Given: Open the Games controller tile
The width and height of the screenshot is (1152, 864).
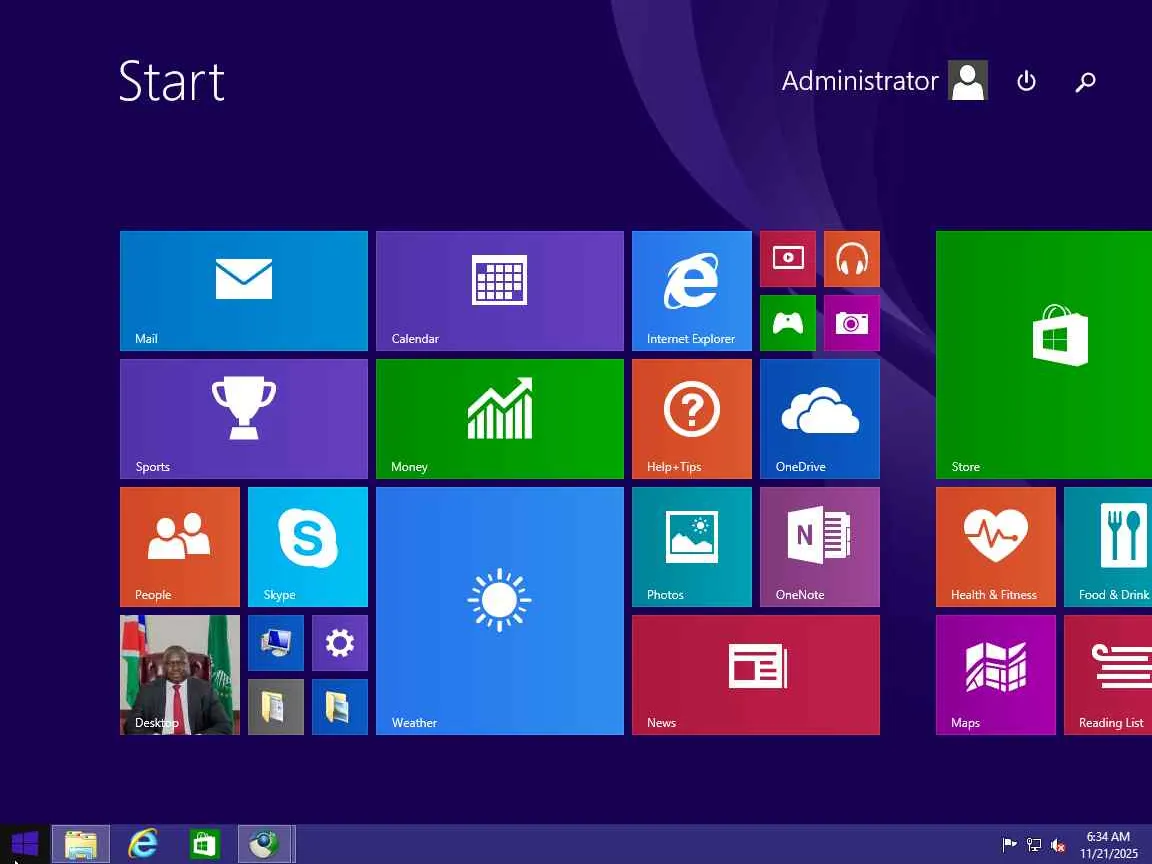Looking at the screenshot, I should pos(788,323).
